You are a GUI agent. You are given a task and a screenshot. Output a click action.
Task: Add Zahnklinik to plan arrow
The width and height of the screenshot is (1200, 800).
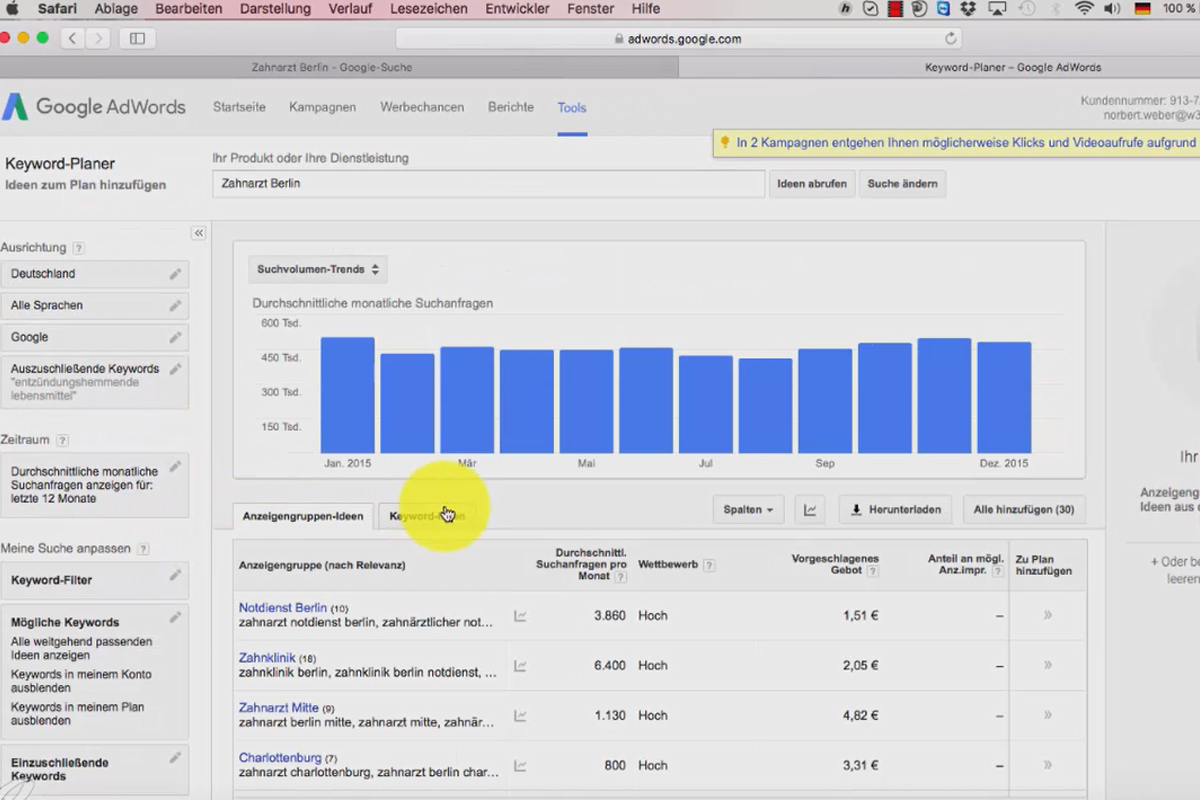(1047, 665)
